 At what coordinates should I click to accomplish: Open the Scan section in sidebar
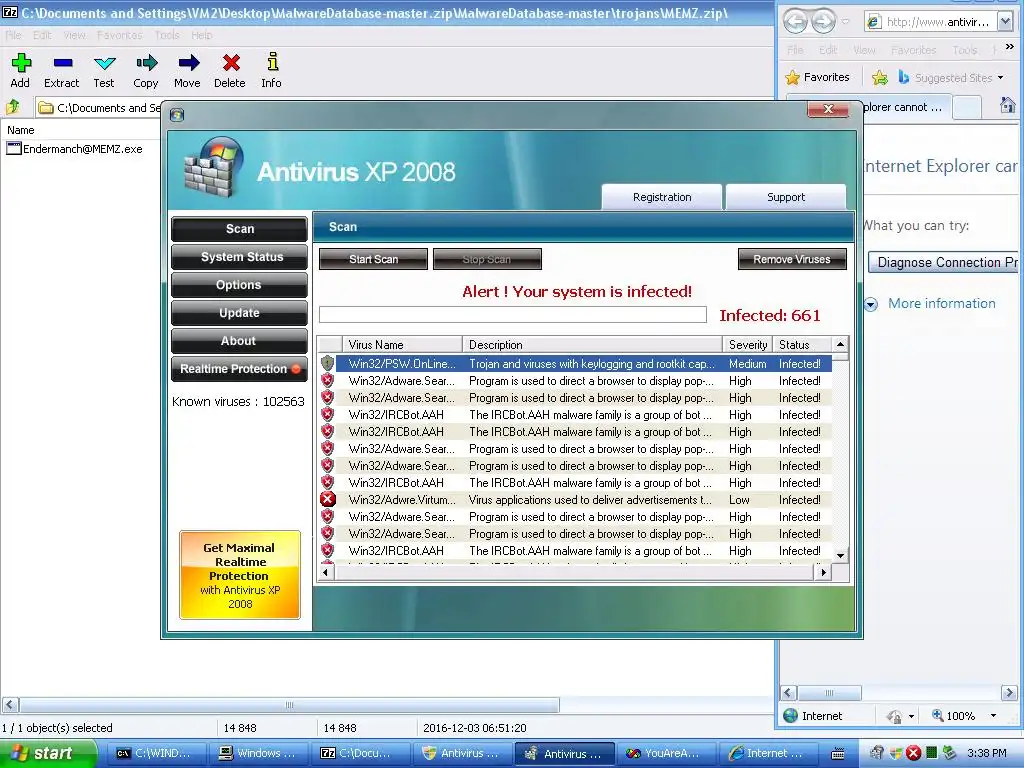(x=239, y=229)
